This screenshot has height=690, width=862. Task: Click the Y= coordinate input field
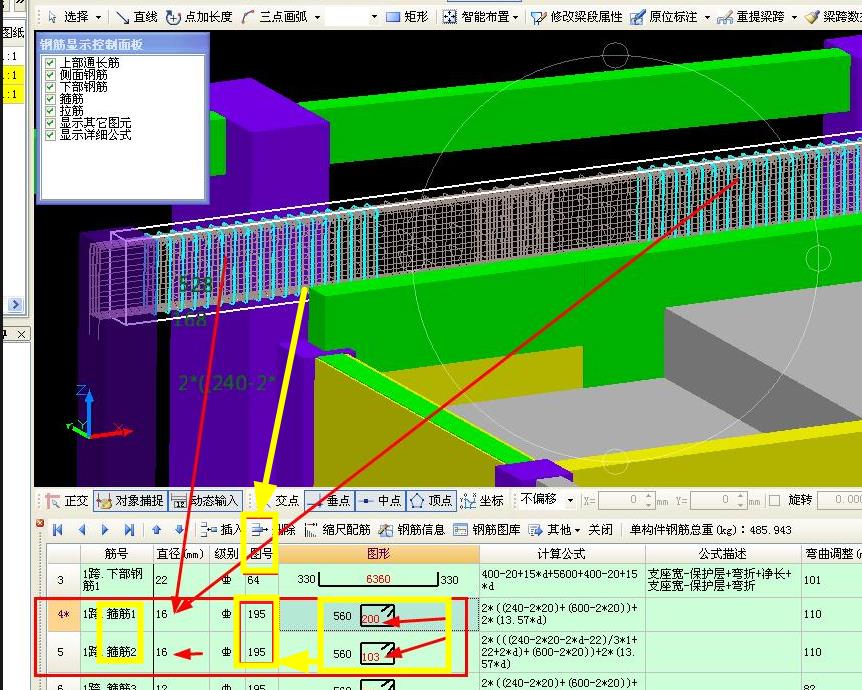point(718,500)
